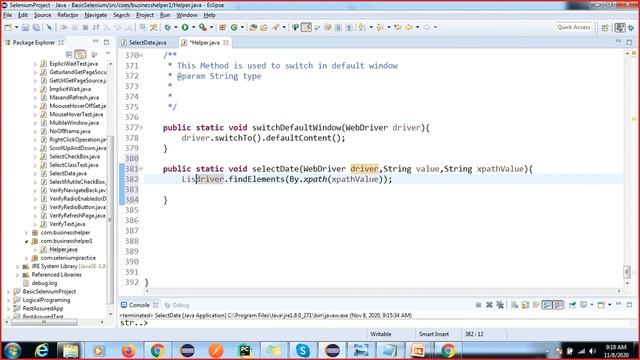640x360 pixels.
Task: Click the volume icon in system tray
Action: click(592, 351)
